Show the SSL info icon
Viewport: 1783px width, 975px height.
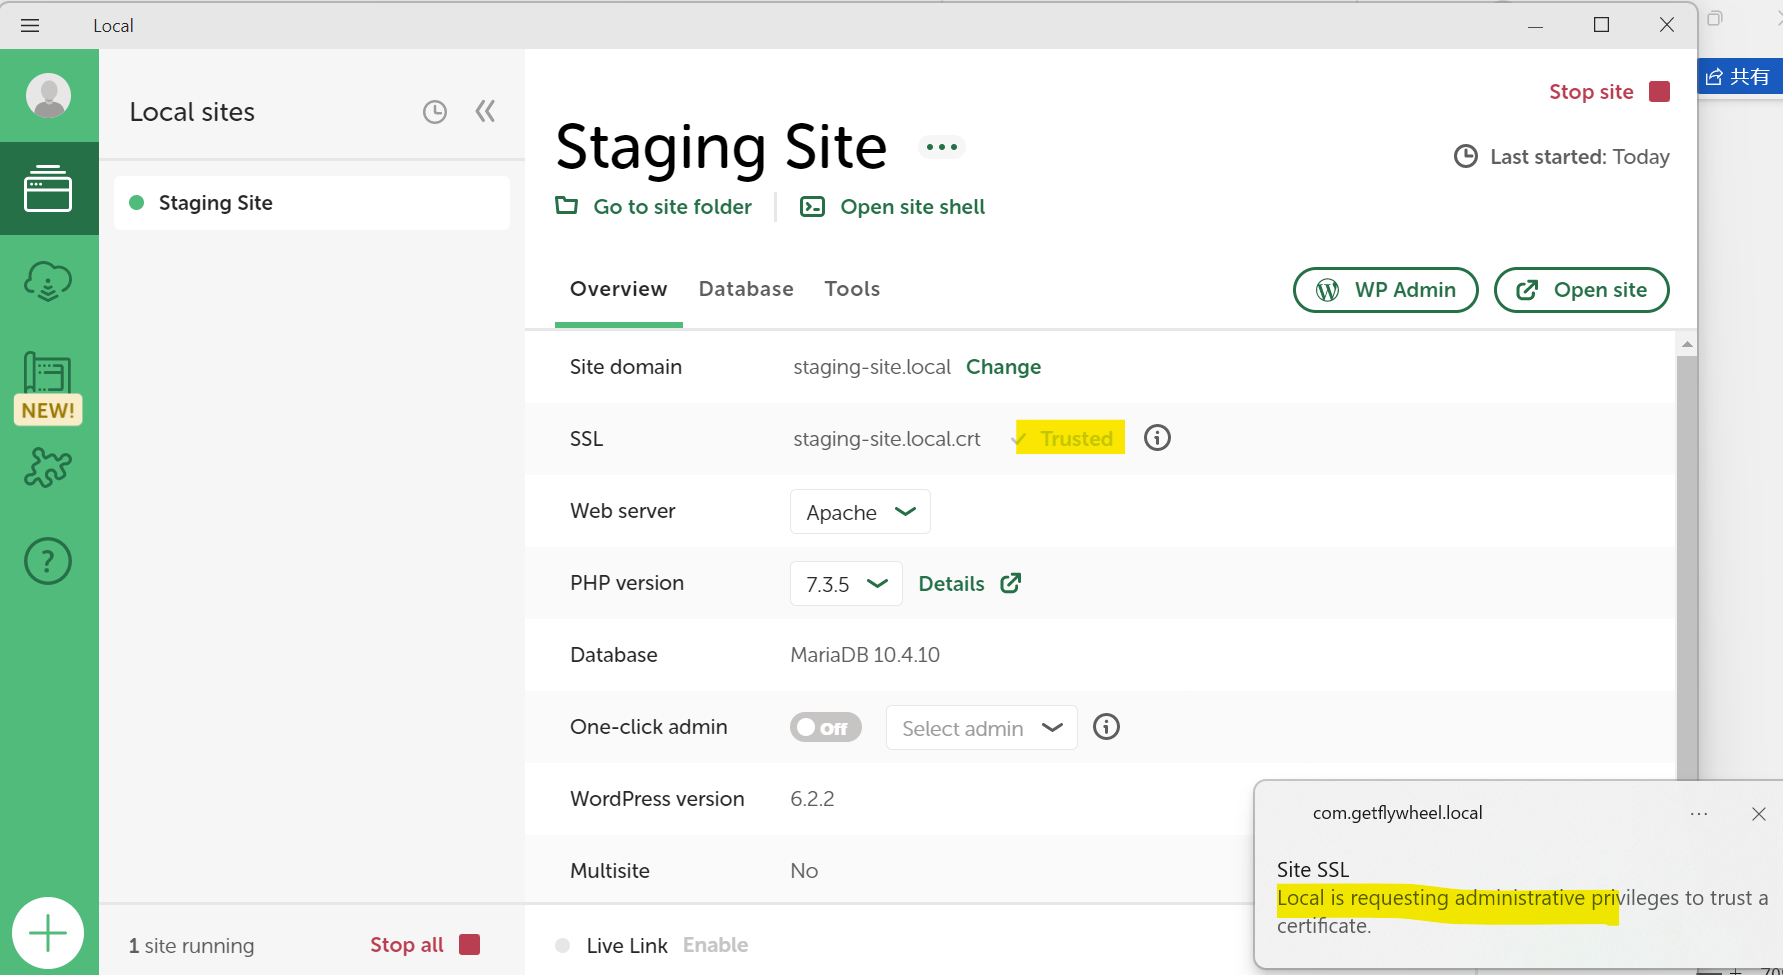pos(1157,438)
